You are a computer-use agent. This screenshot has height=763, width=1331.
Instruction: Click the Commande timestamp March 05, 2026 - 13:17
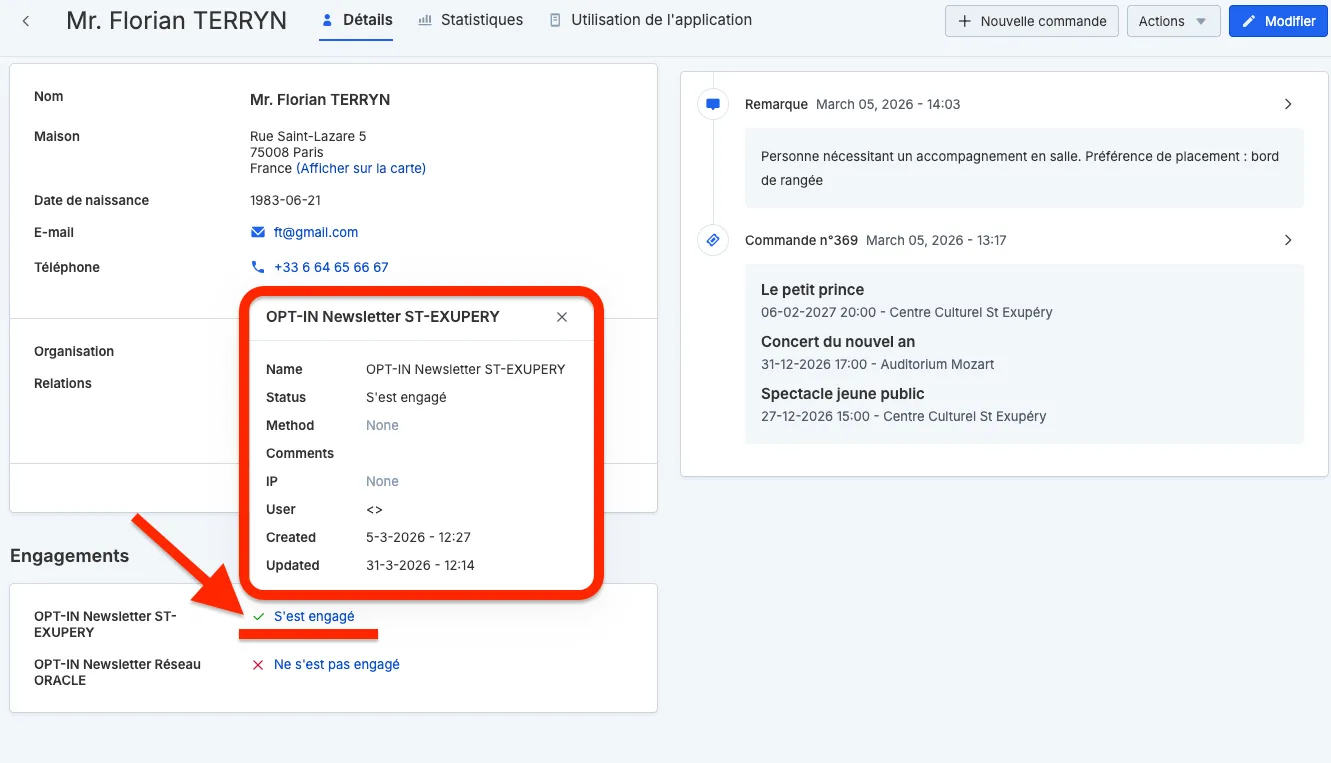[936, 240]
